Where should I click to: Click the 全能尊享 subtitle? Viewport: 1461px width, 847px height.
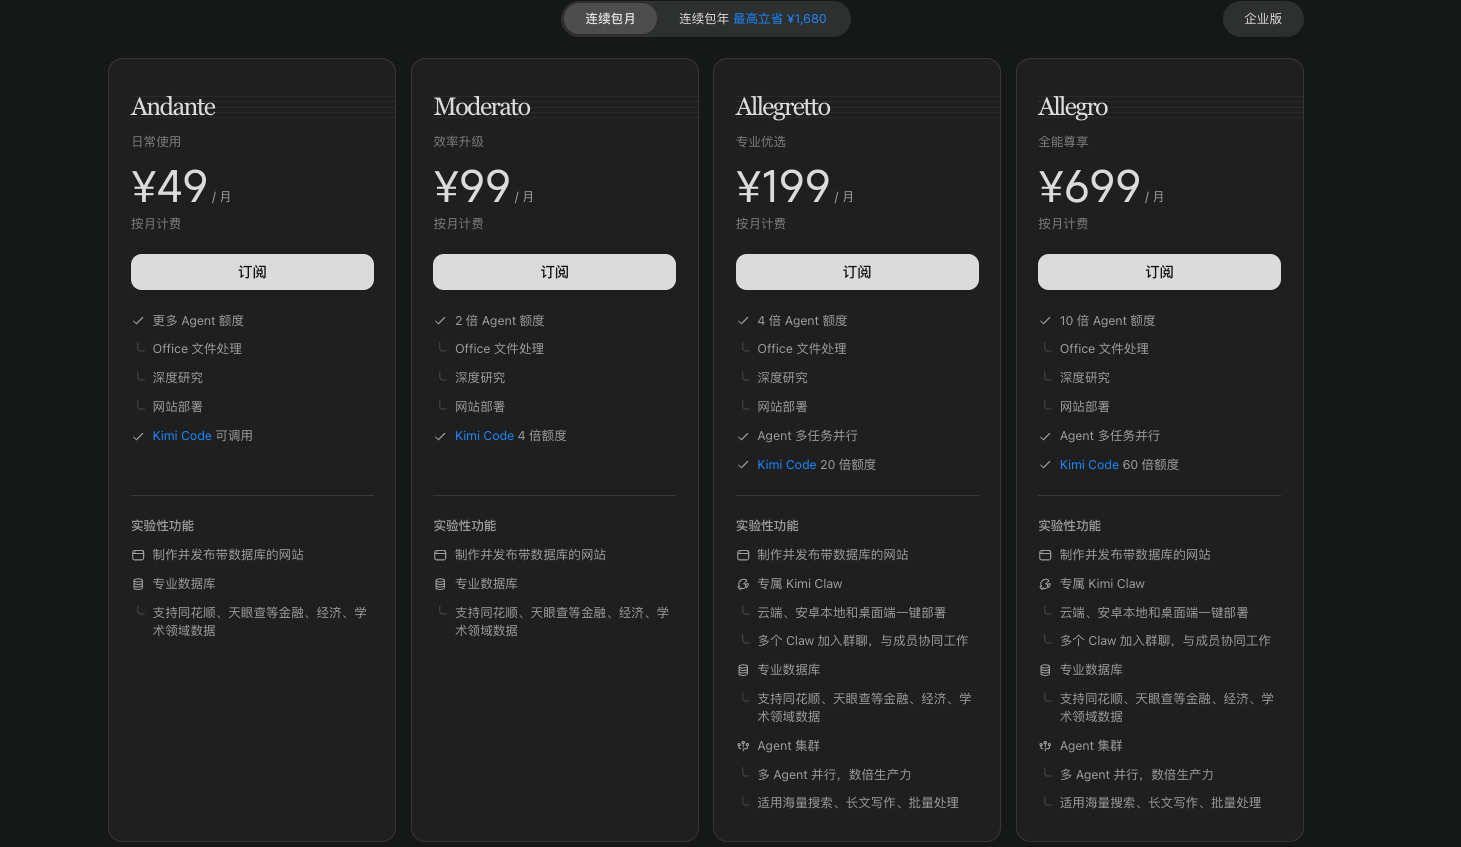1063,142
